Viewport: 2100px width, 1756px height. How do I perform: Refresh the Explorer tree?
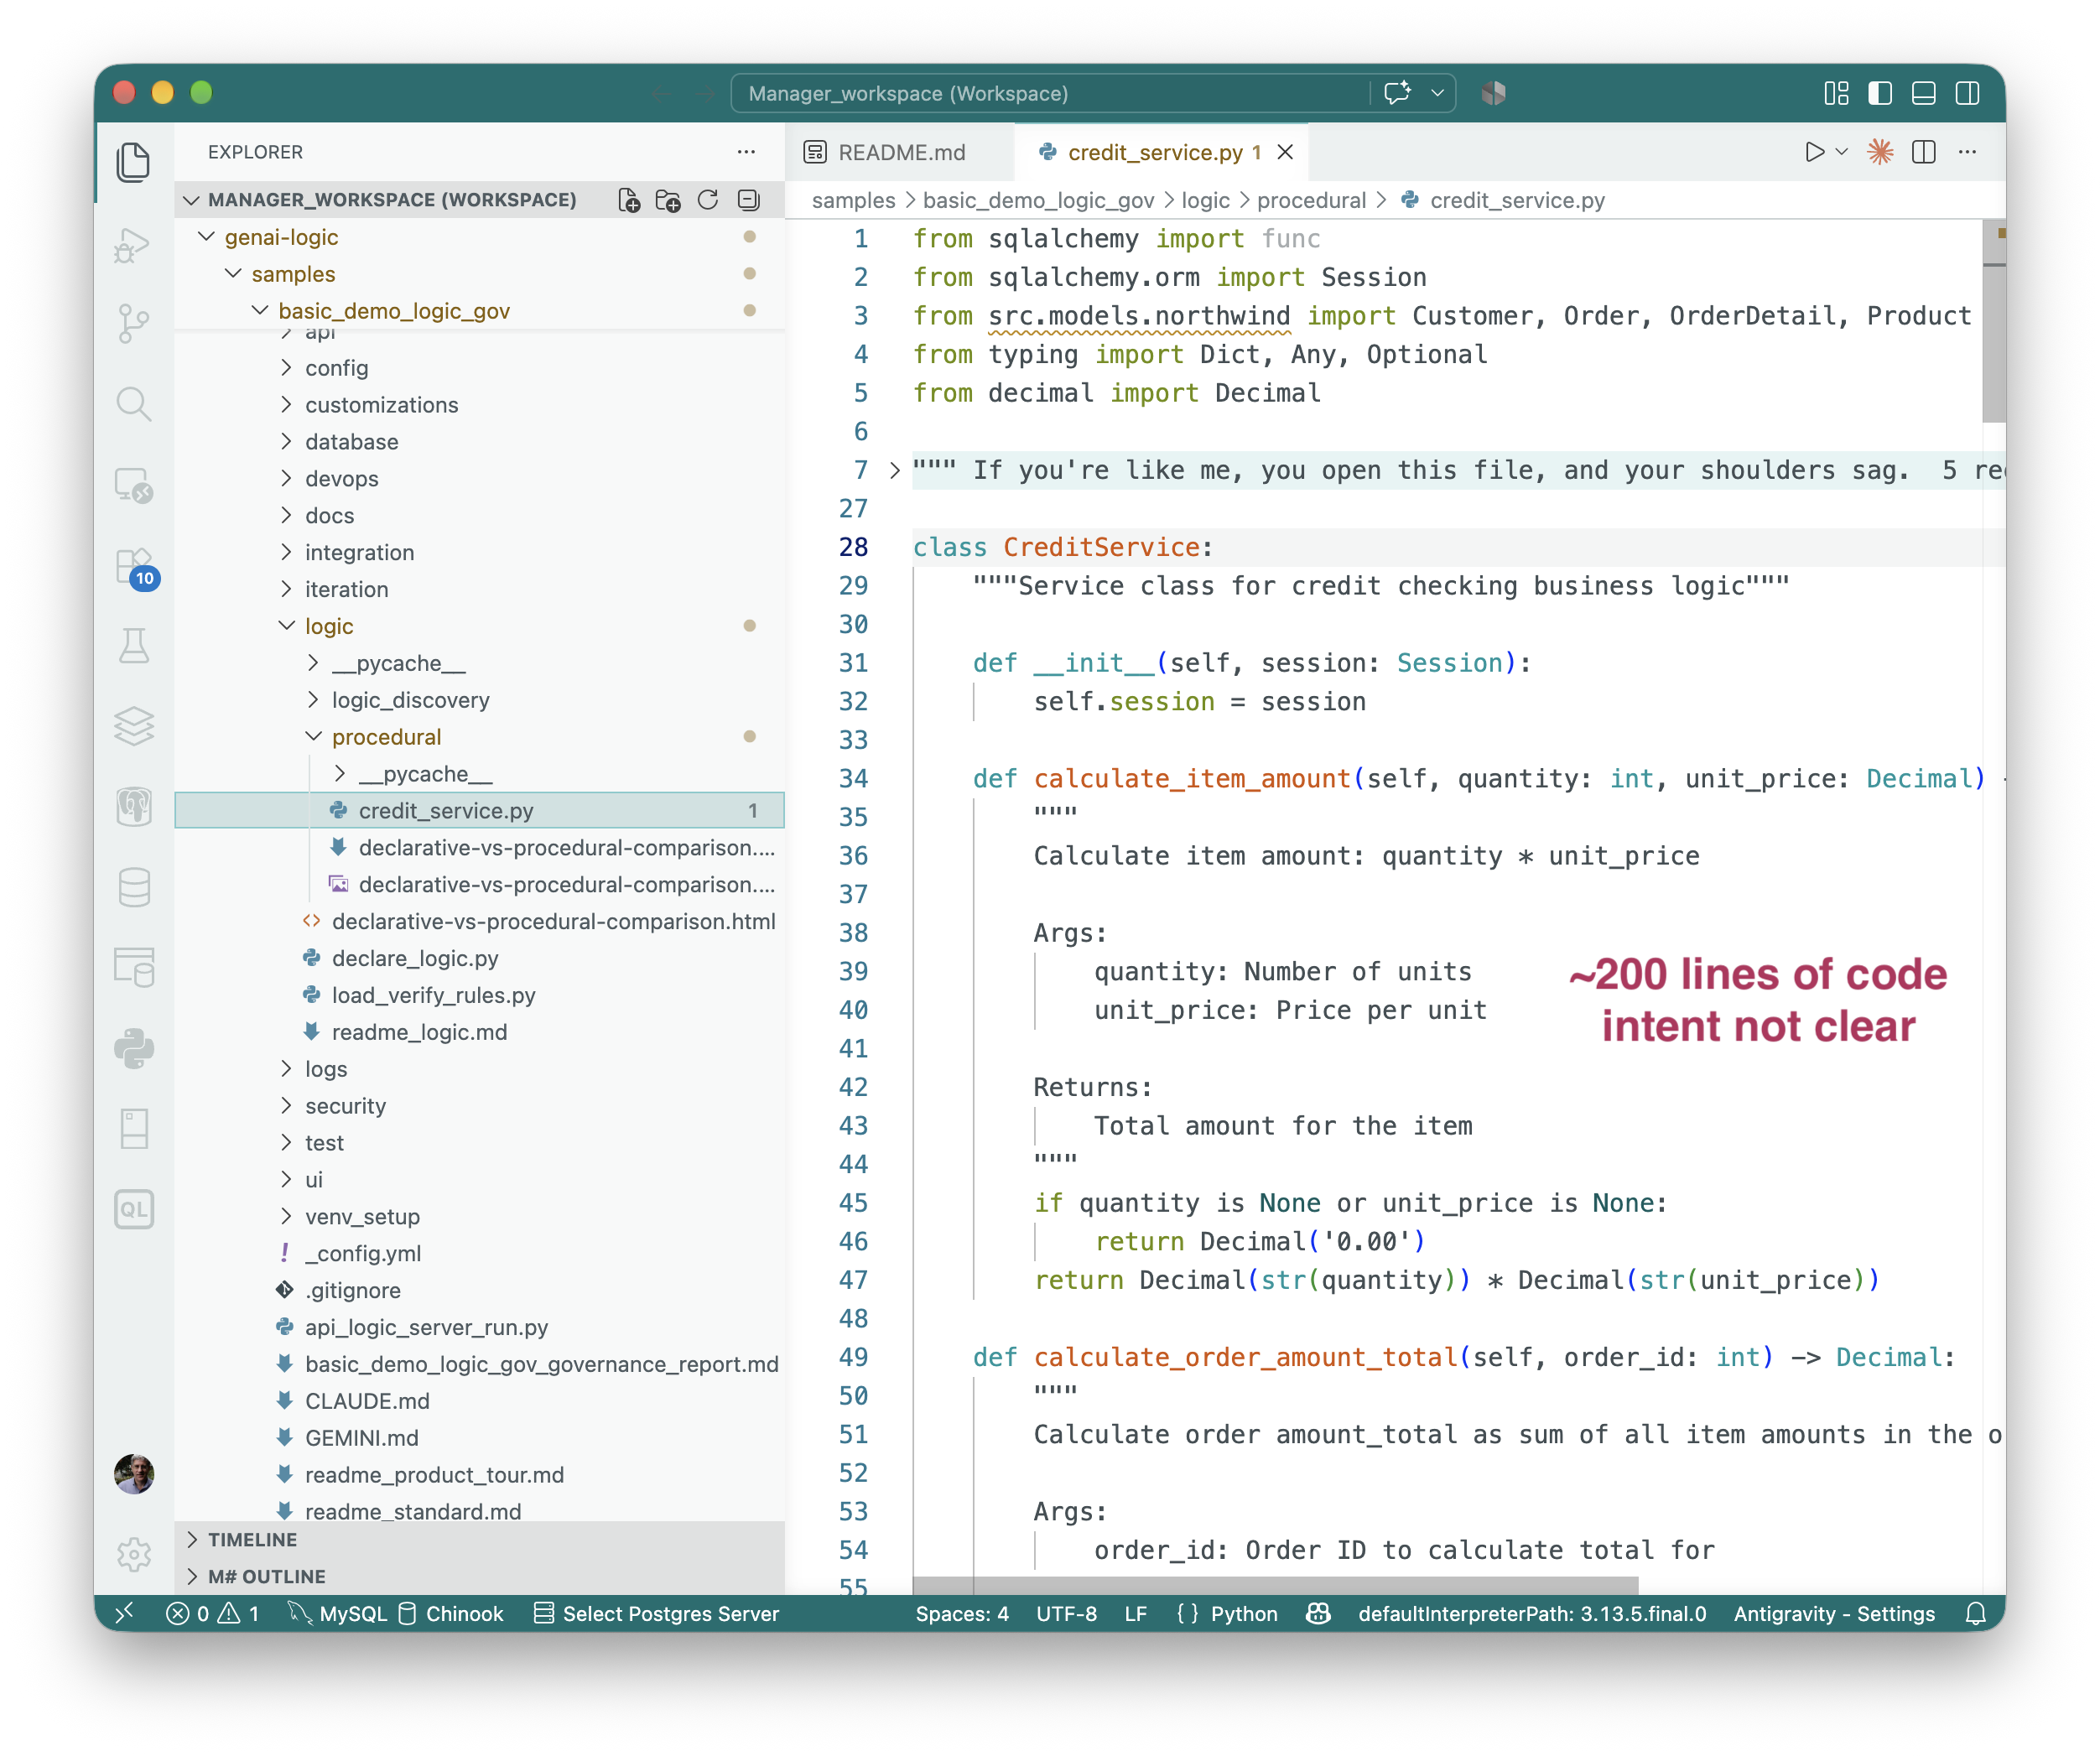click(708, 200)
